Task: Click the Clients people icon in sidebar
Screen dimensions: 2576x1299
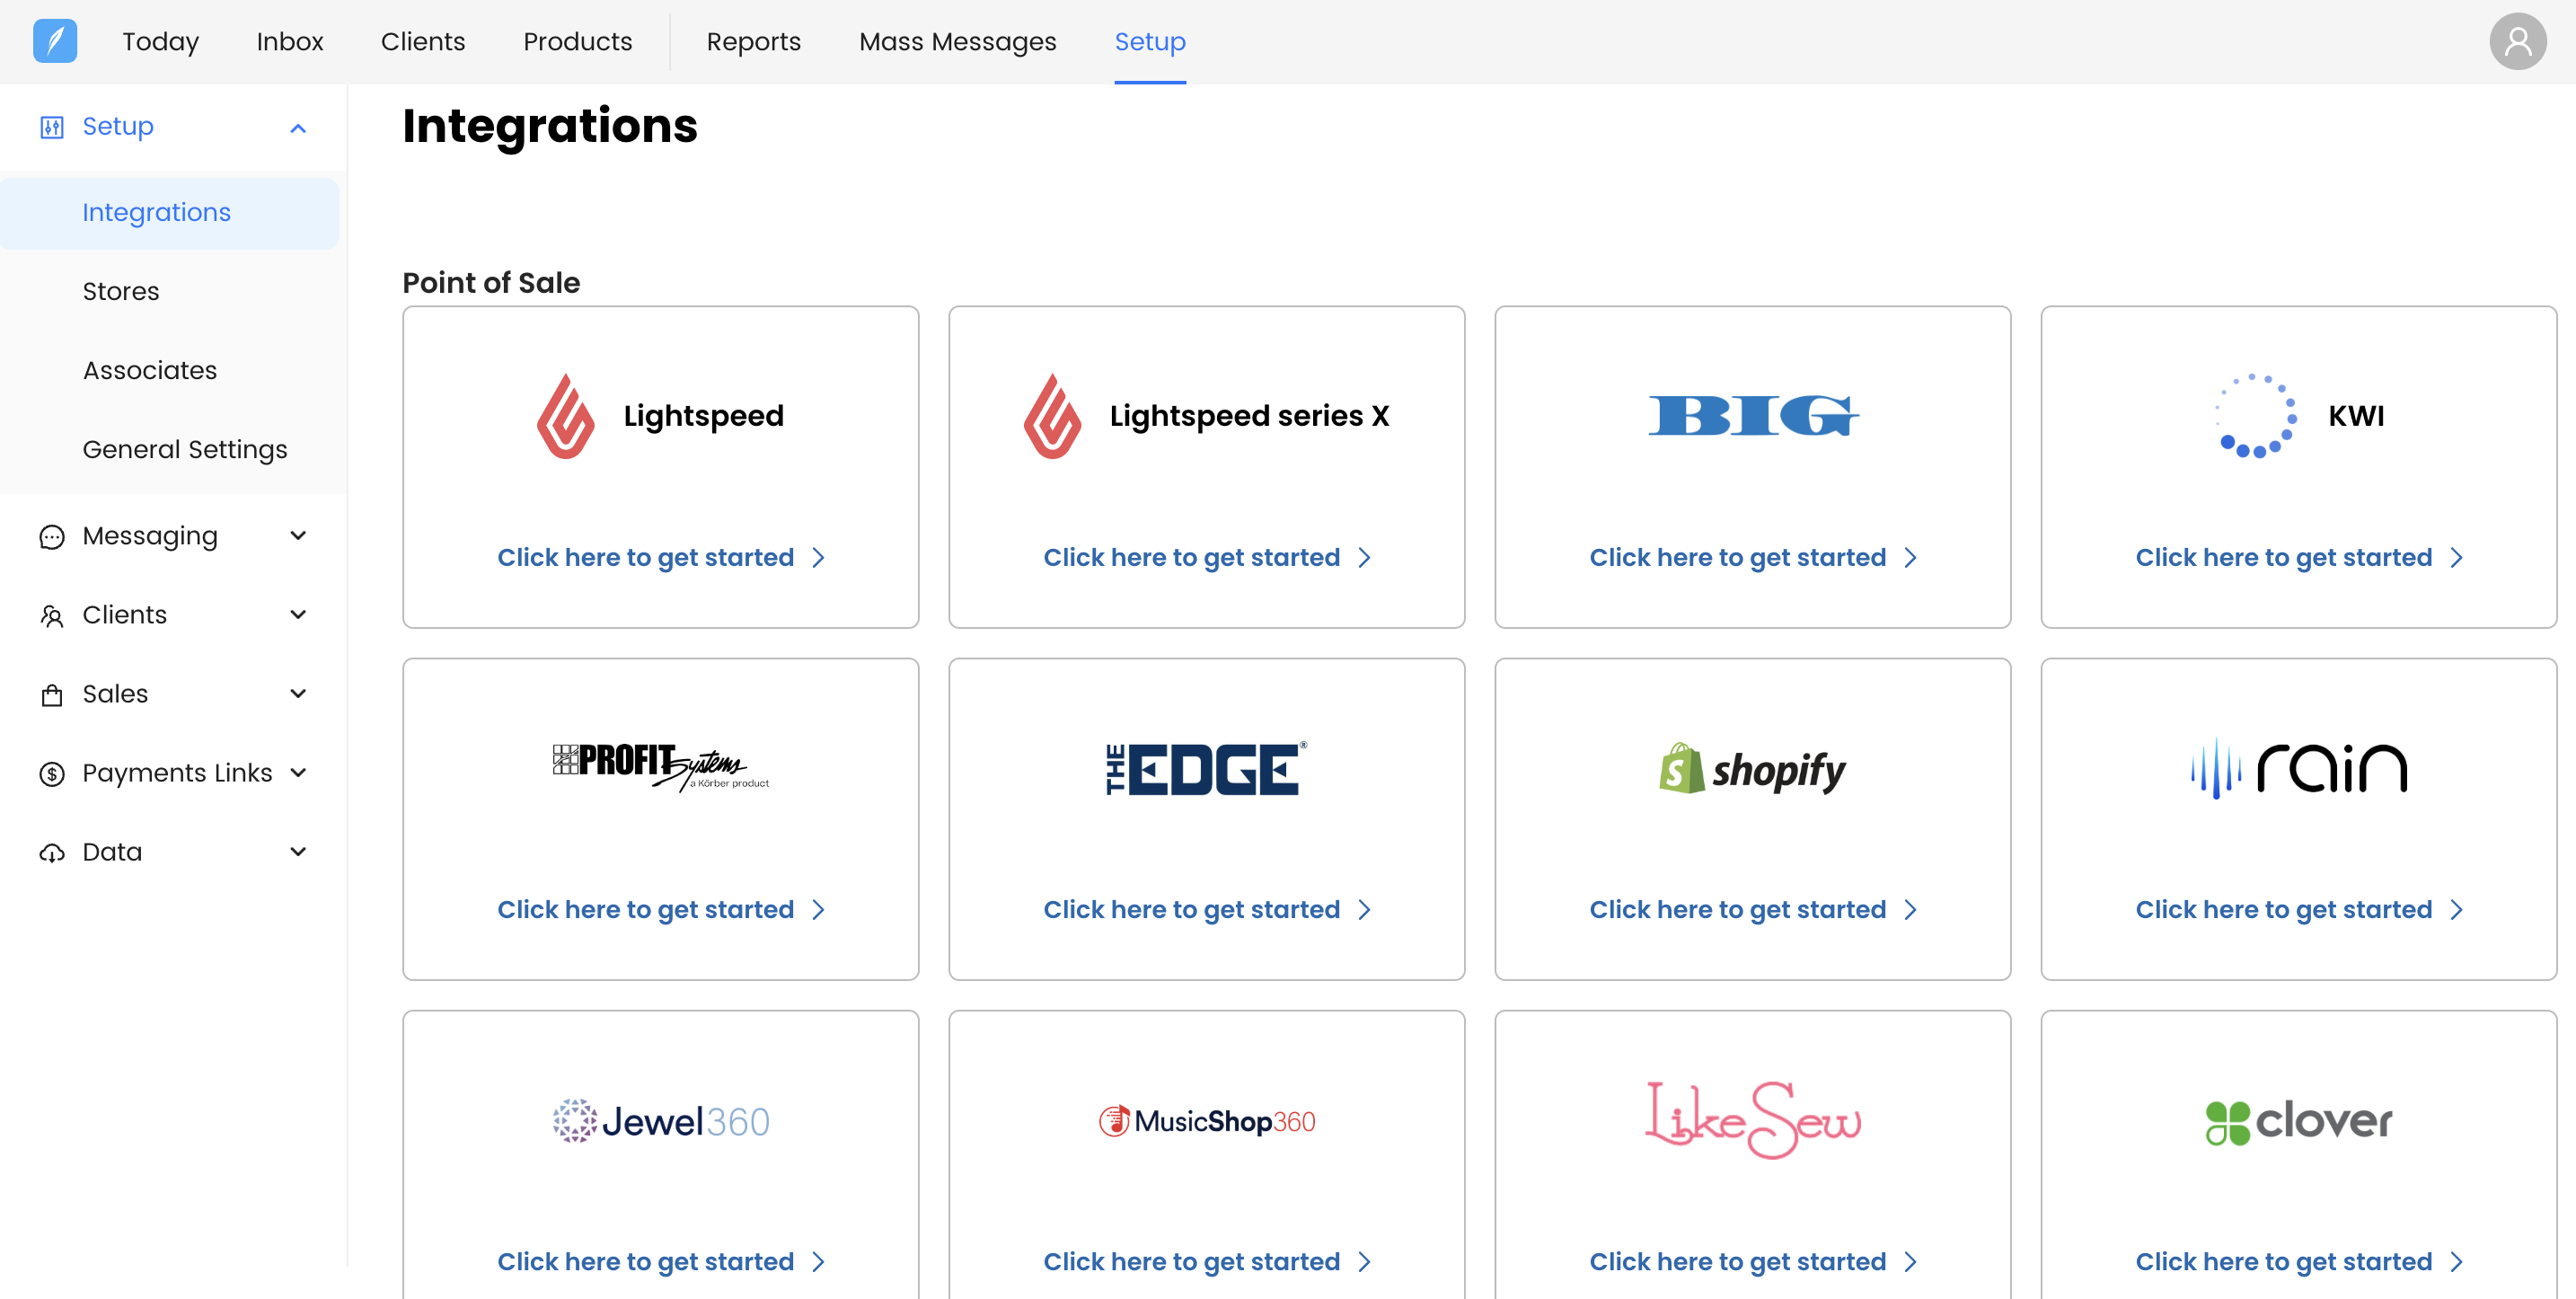Action: [x=52, y=616]
